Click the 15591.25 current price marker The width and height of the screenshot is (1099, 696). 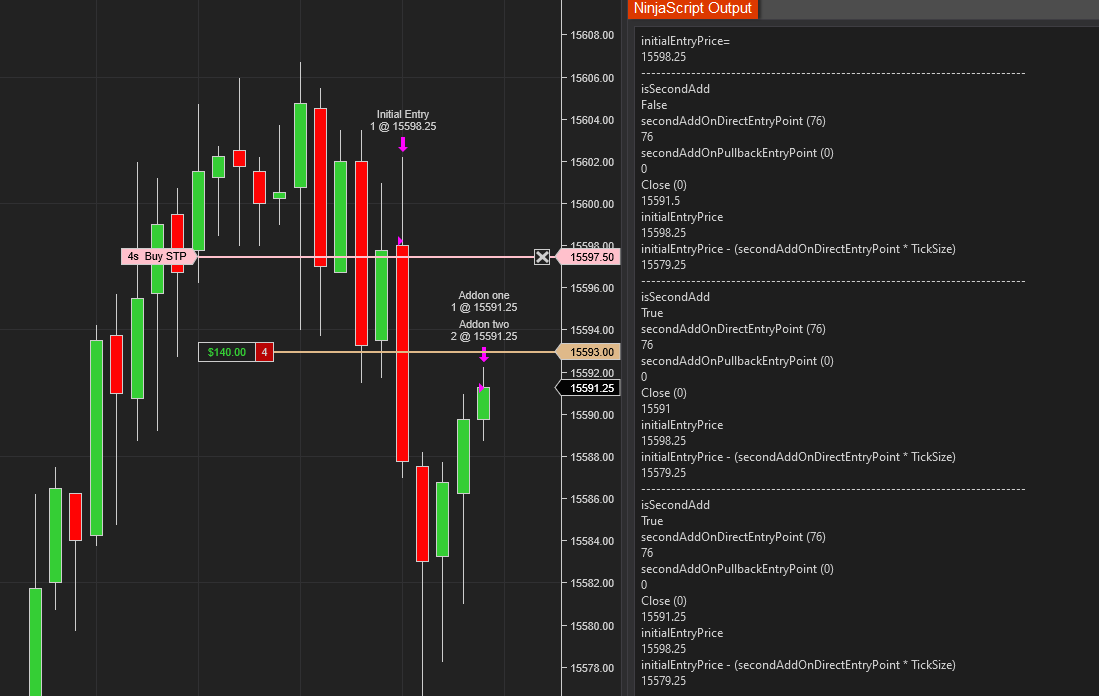588,388
